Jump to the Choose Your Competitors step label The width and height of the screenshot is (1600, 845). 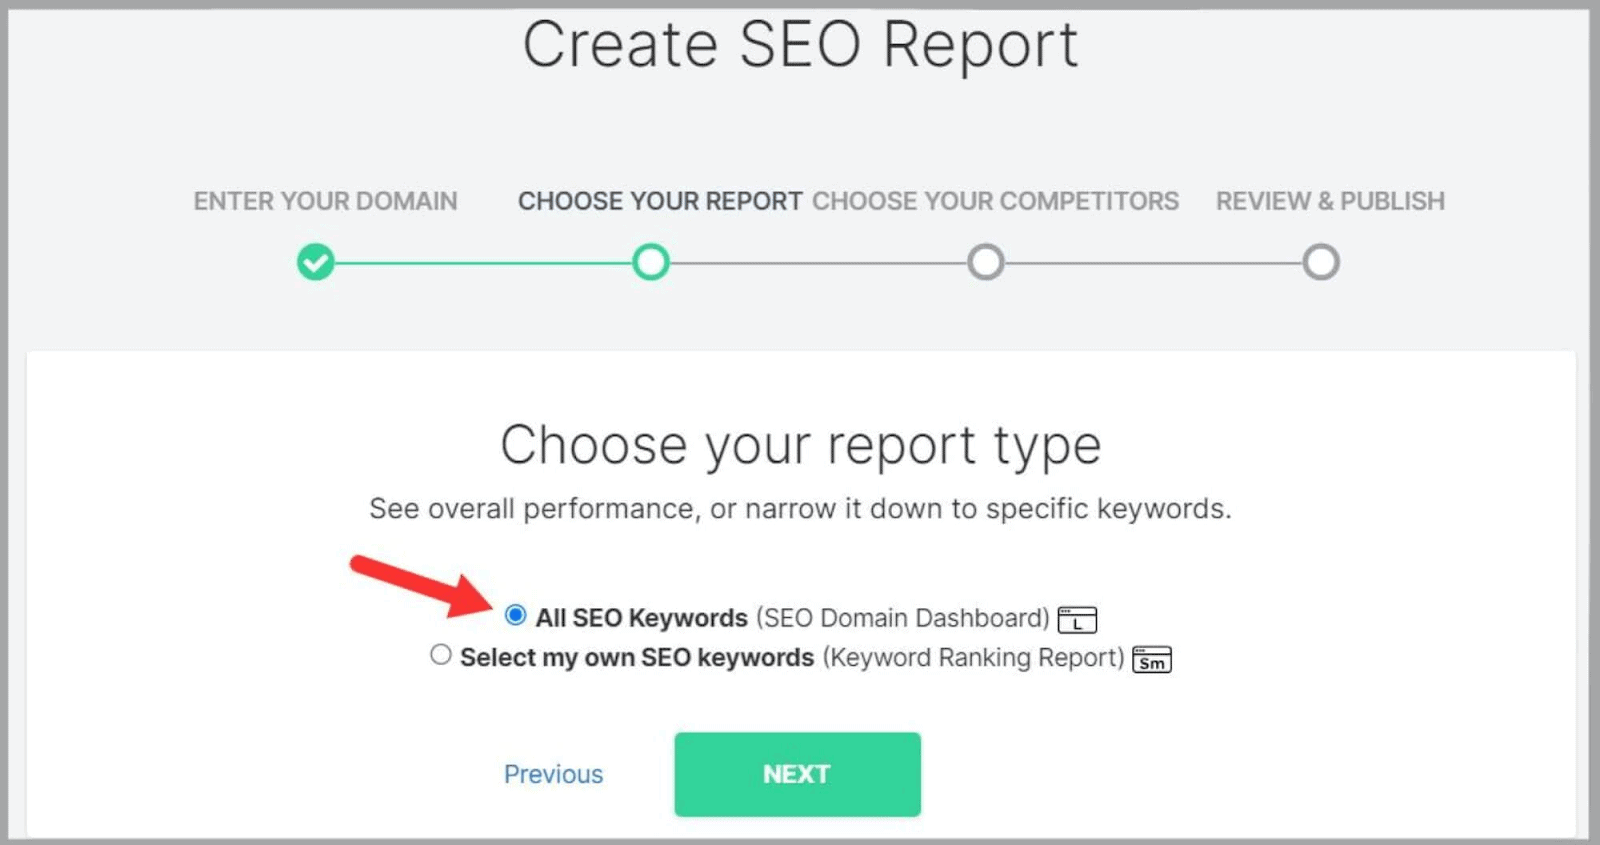tap(995, 201)
